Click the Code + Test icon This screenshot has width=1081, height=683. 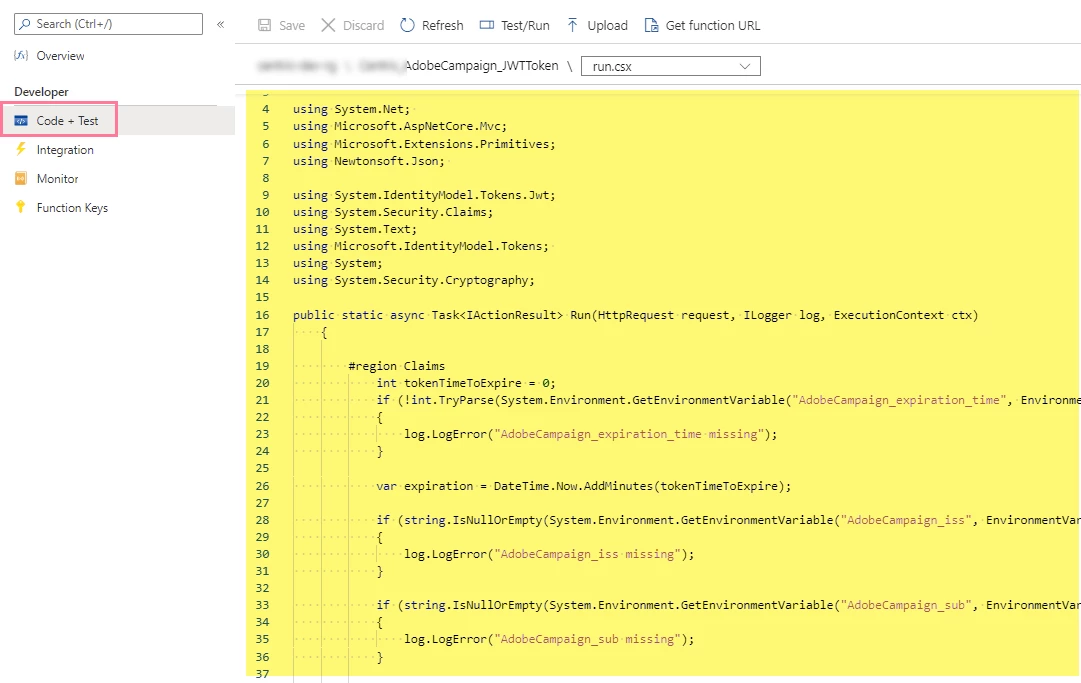[21, 121]
